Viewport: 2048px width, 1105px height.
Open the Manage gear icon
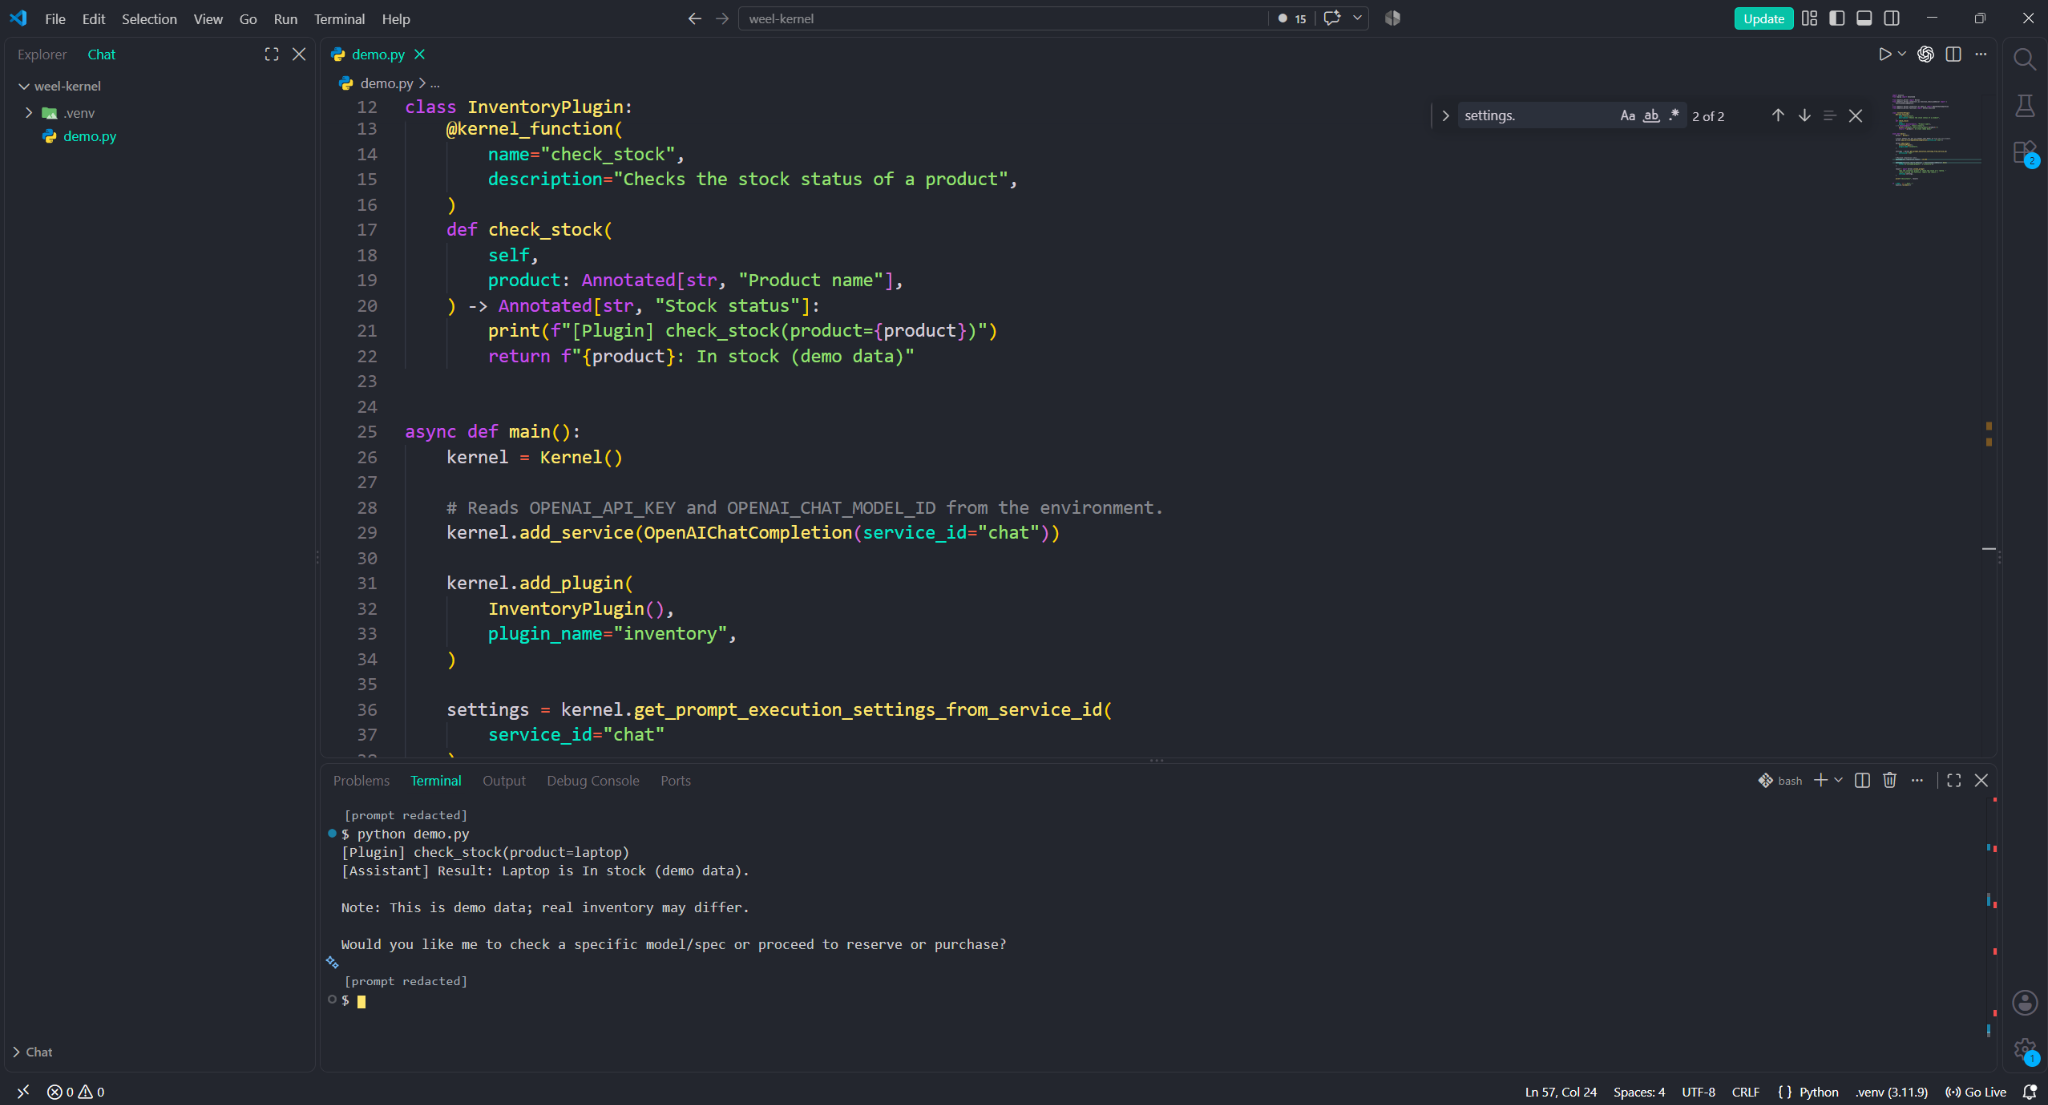(x=2024, y=1050)
